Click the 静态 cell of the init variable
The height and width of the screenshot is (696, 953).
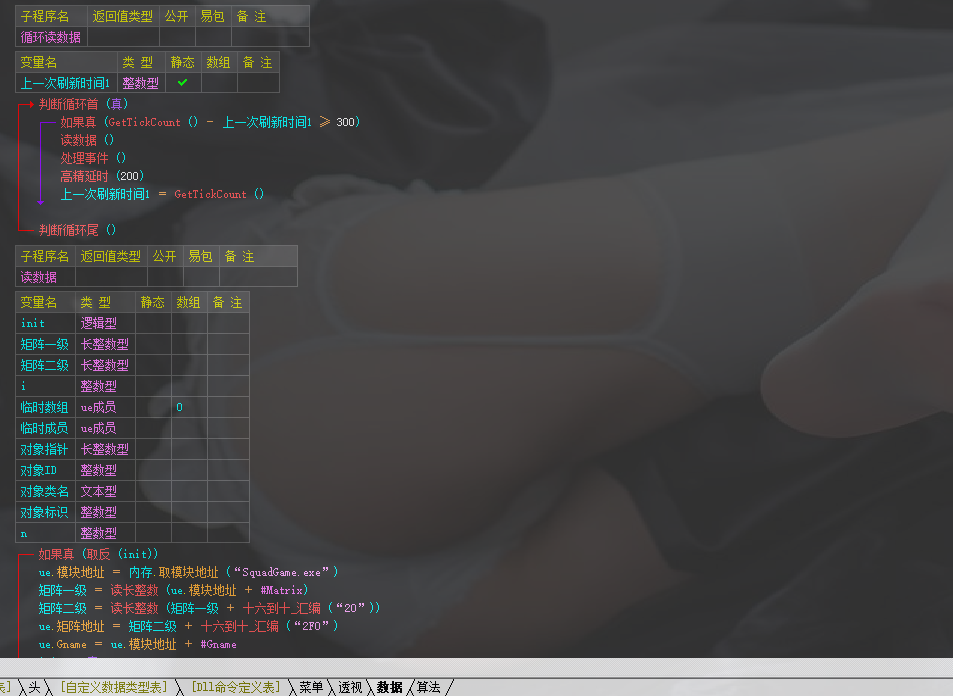tap(153, 323)
